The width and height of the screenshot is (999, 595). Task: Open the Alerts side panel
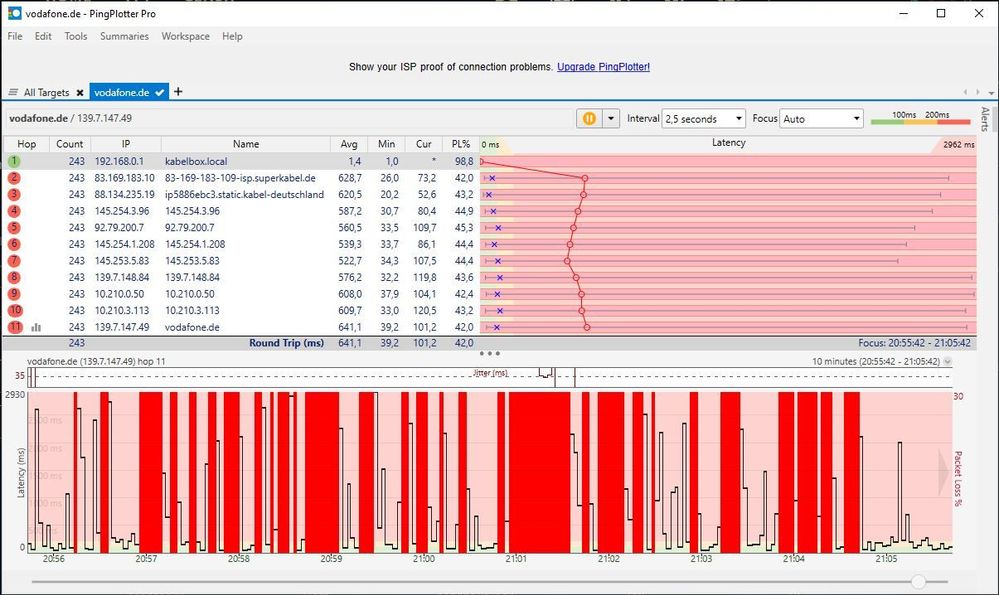pos(985,120)
